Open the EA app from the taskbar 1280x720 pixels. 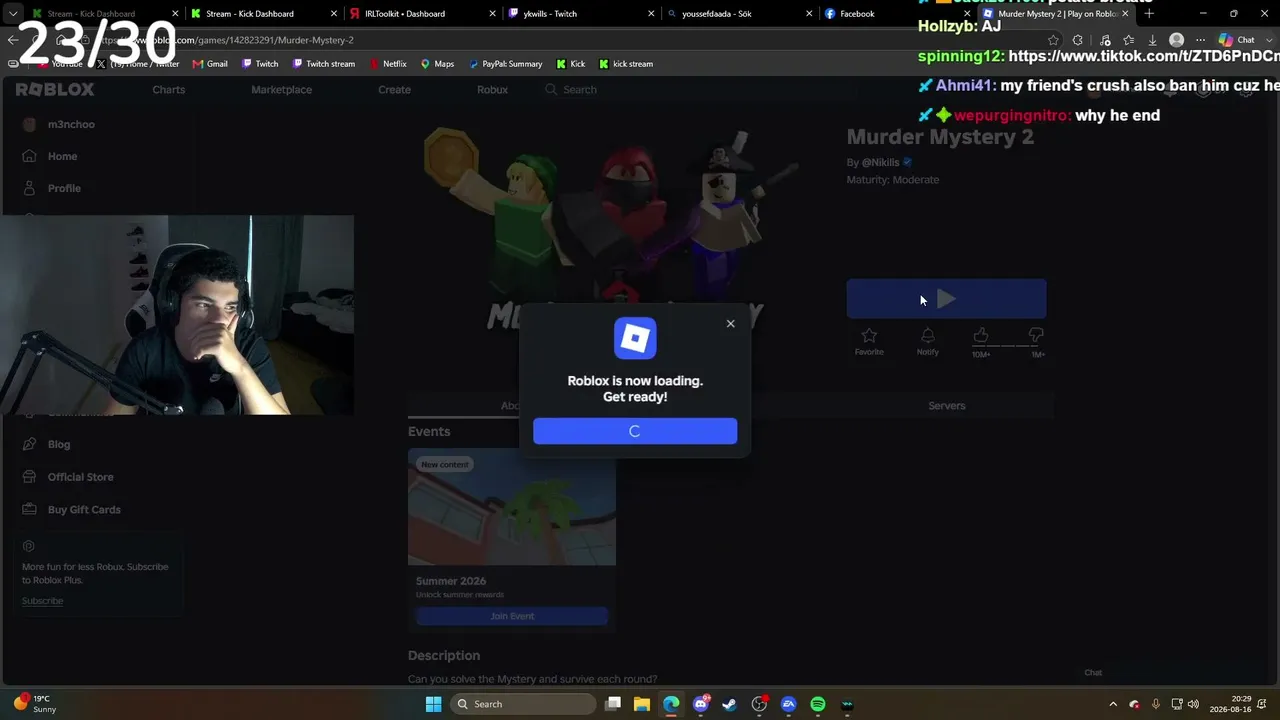(x=789, y=704)
